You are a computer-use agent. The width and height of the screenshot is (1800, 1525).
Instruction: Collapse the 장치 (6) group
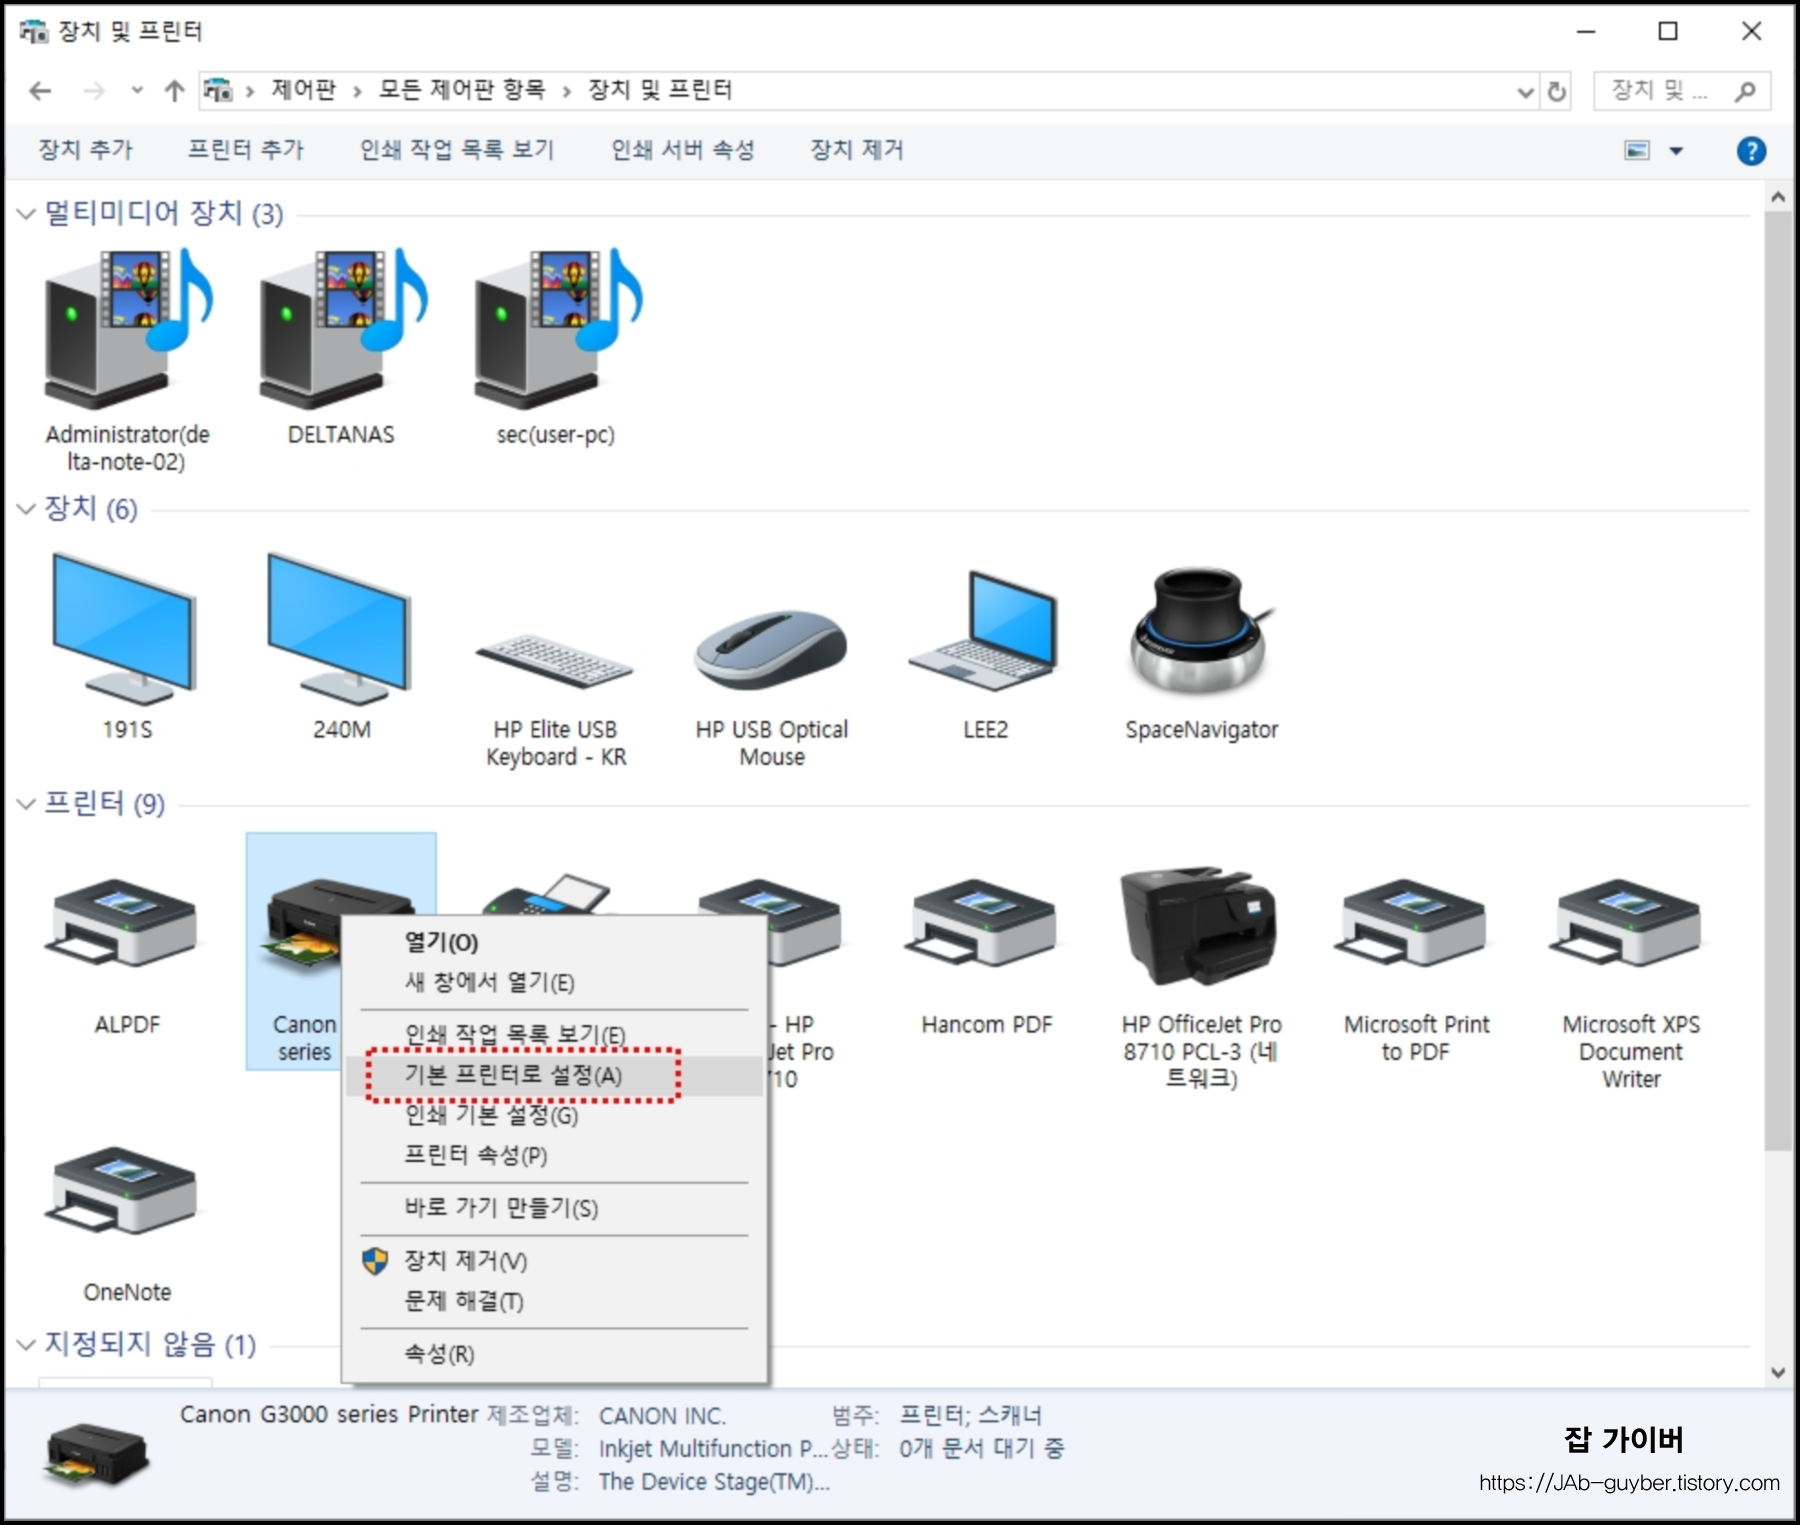27,509
